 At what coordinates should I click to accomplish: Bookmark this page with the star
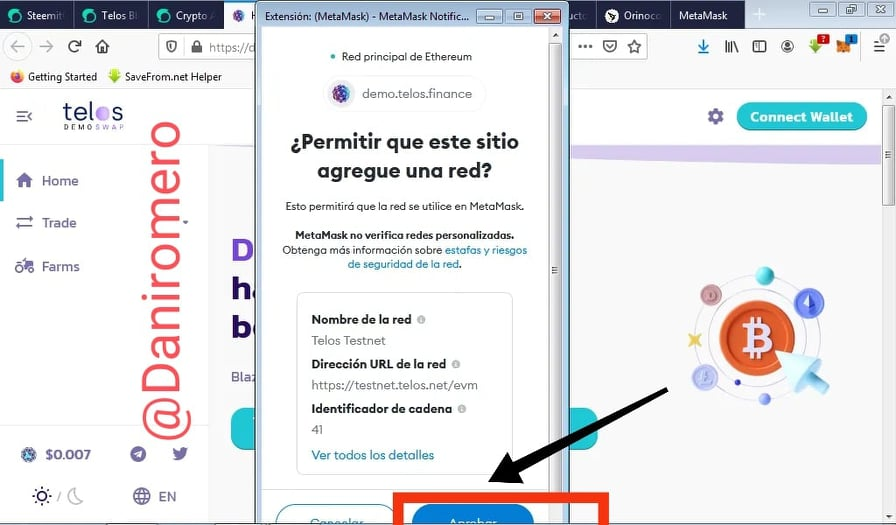[x=634, y=46]
